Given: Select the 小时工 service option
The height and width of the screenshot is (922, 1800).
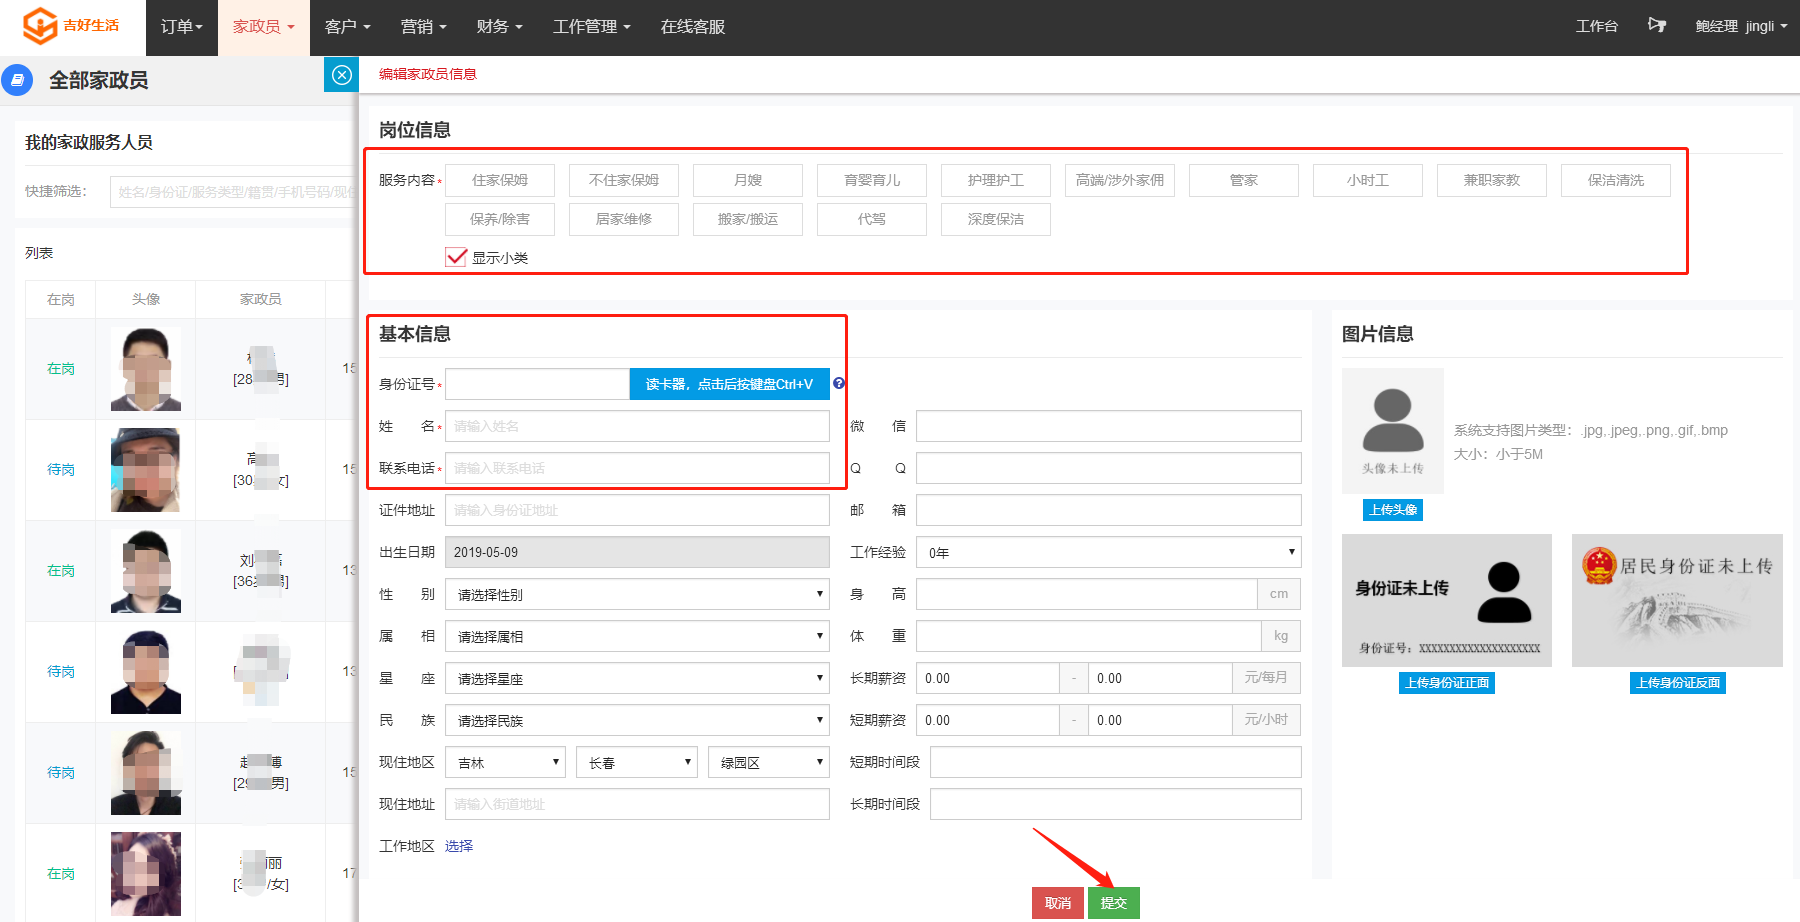Looking at the screenshot, I should click(1368, 180).
